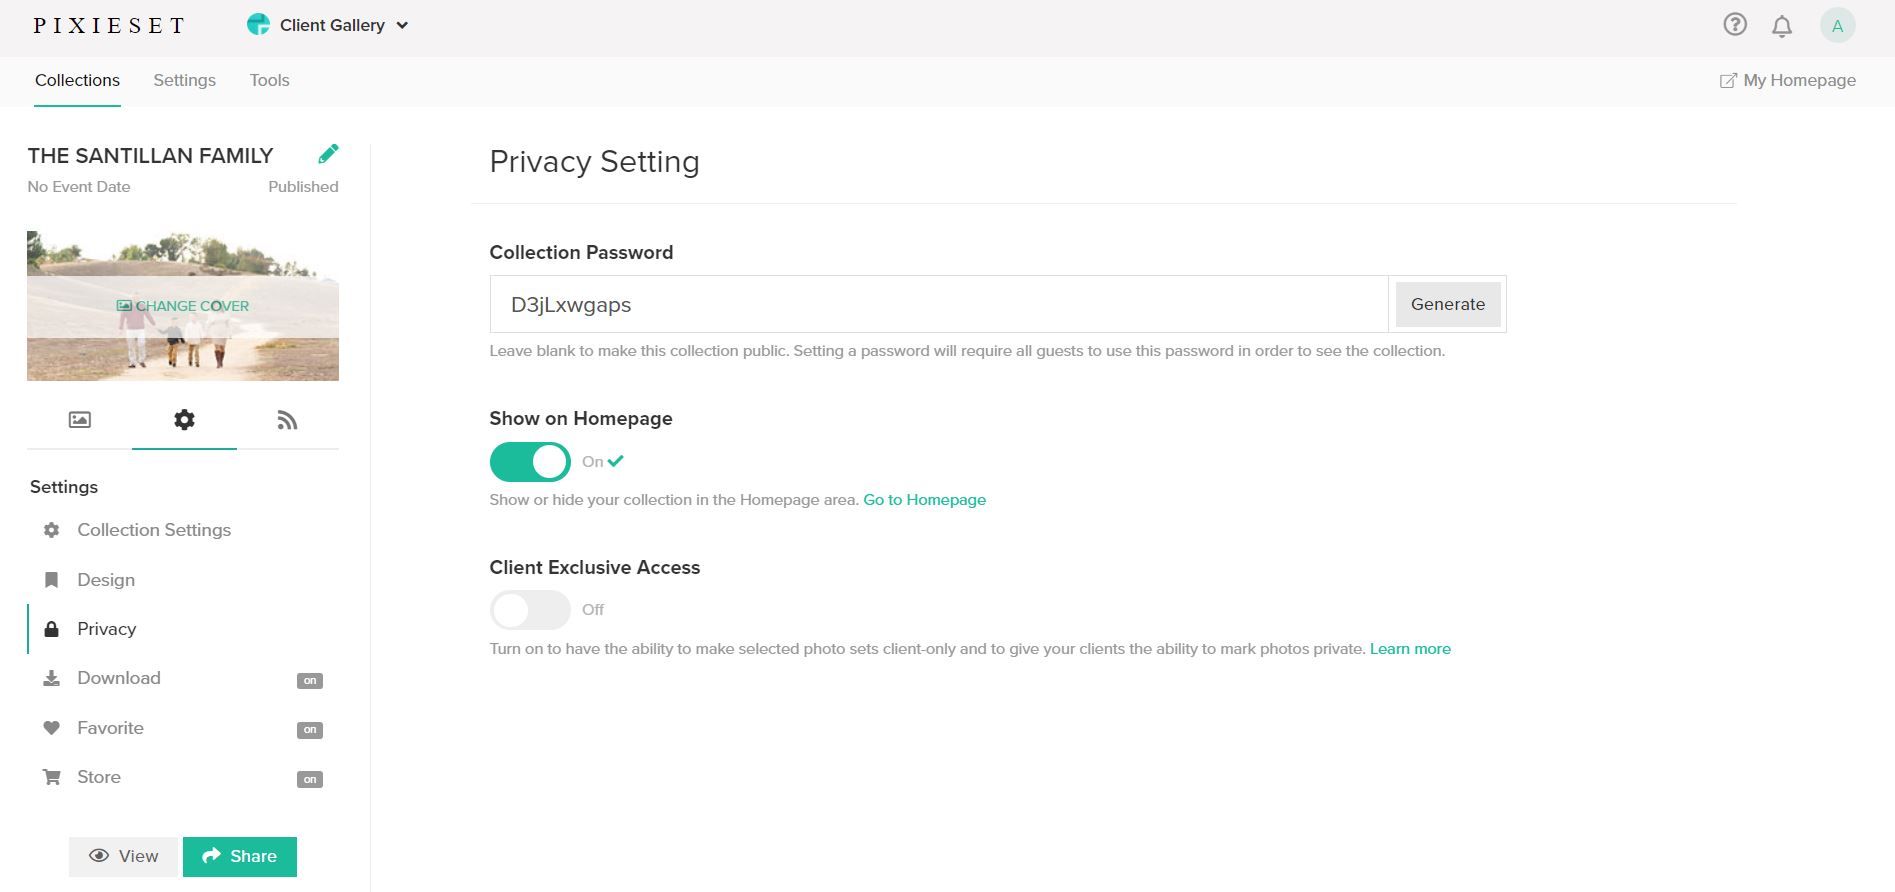Expand the Client Gallery dropdown
The image size is (1895, 892).
[x=328, y=26]
